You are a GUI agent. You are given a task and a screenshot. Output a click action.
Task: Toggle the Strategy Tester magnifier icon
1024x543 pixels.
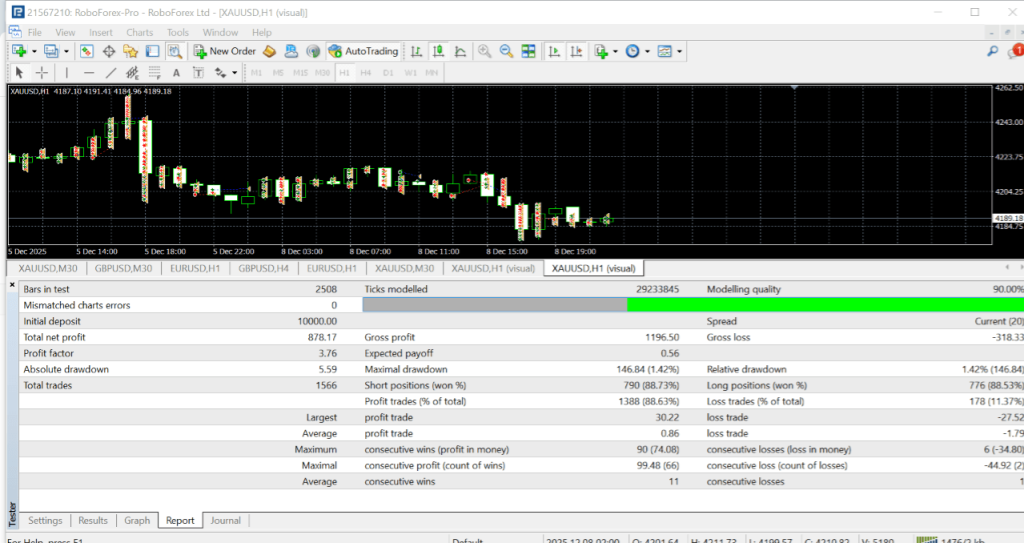pyautogui.click(x=174, y=51)
